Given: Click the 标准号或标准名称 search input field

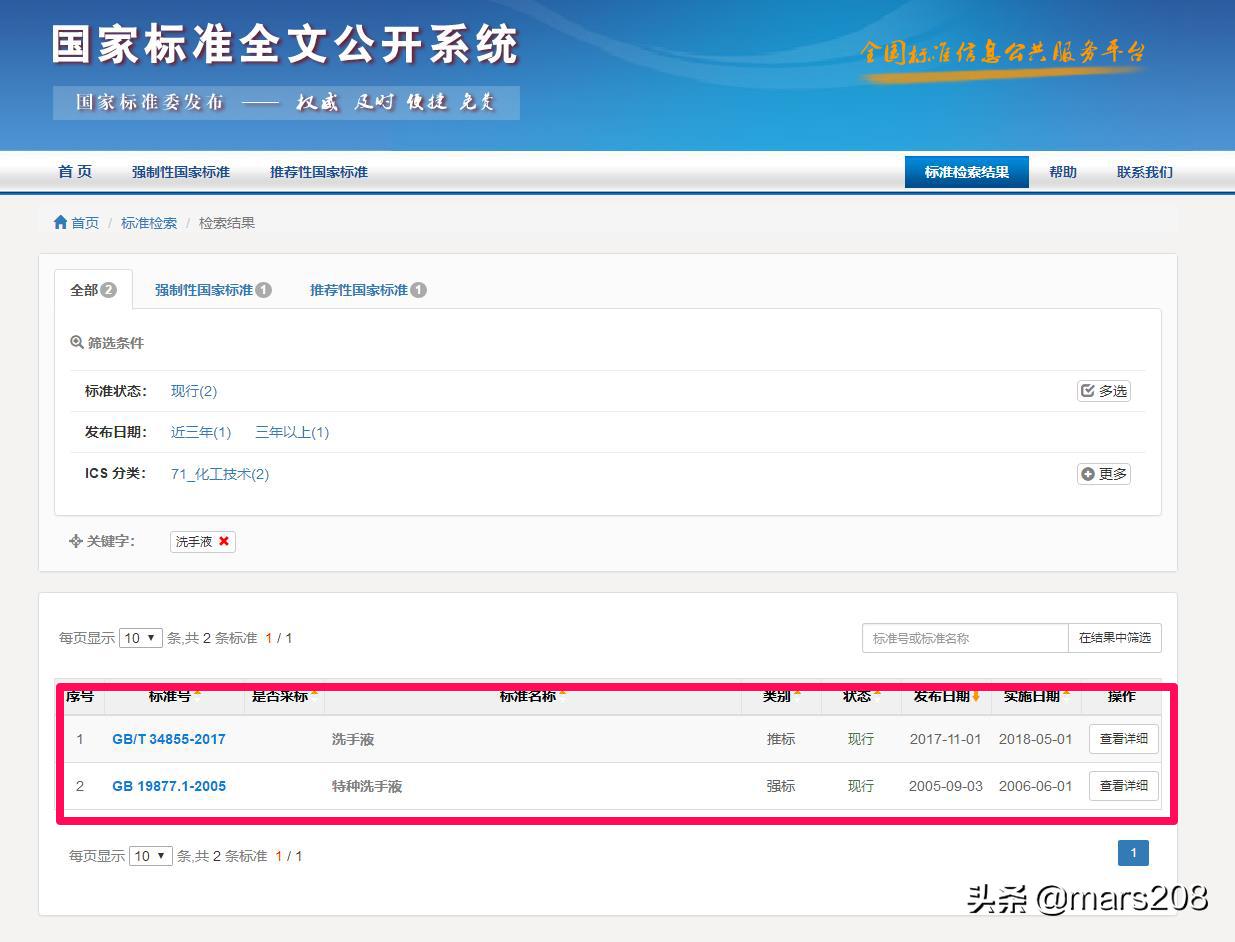Looking at the screenshot, I should pyautogui.click(x=963, y=637).
